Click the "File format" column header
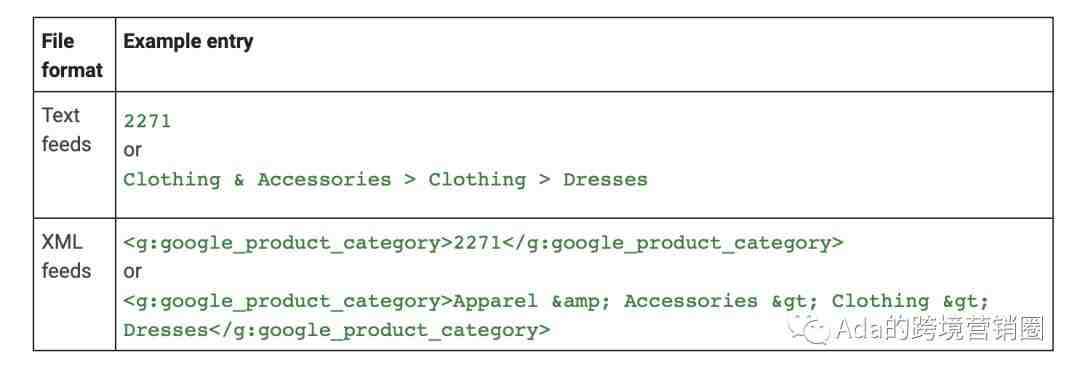Viewport: 1080px width, 376px height. [x=72, y=55]
